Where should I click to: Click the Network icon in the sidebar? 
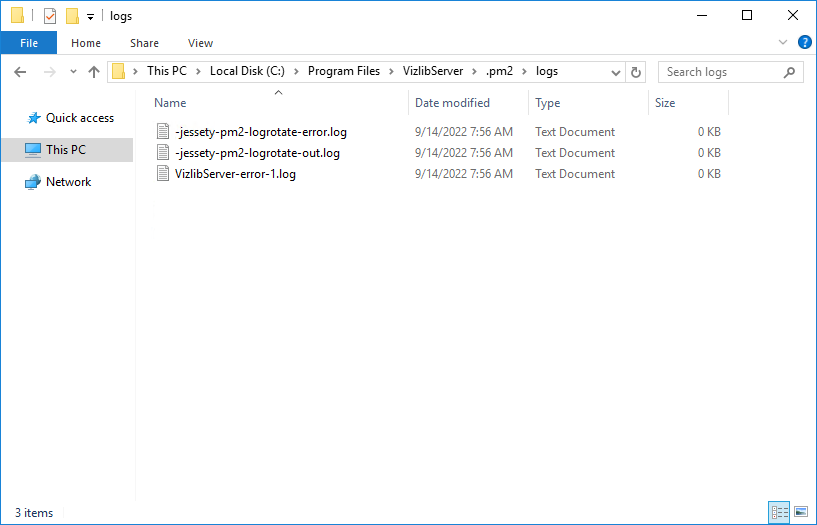tap(32, 182)
